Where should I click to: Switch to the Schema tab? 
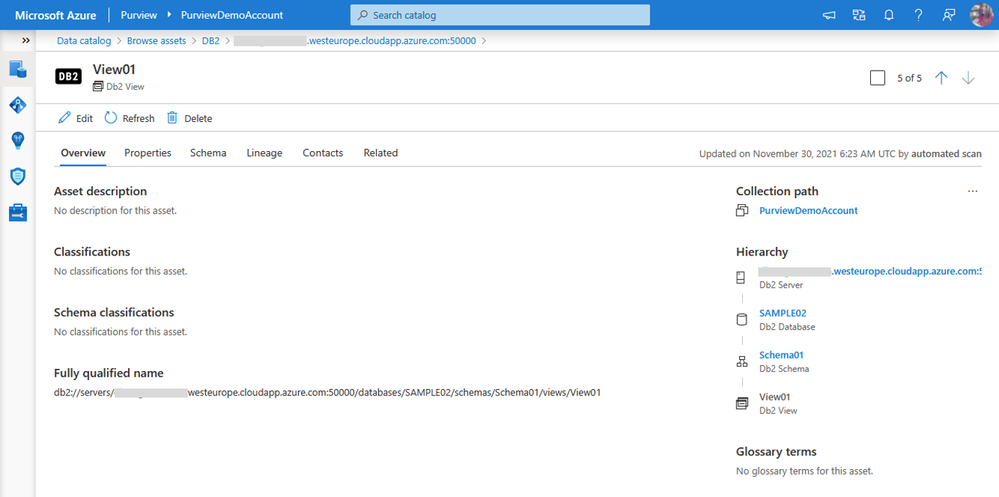pyautogui.click(x=208, y=153)
